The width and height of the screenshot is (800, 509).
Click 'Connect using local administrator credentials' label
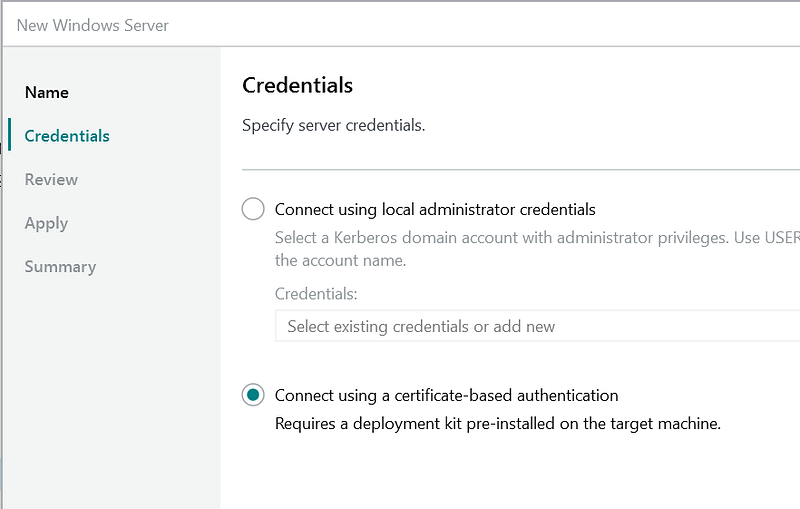[435, 210]
